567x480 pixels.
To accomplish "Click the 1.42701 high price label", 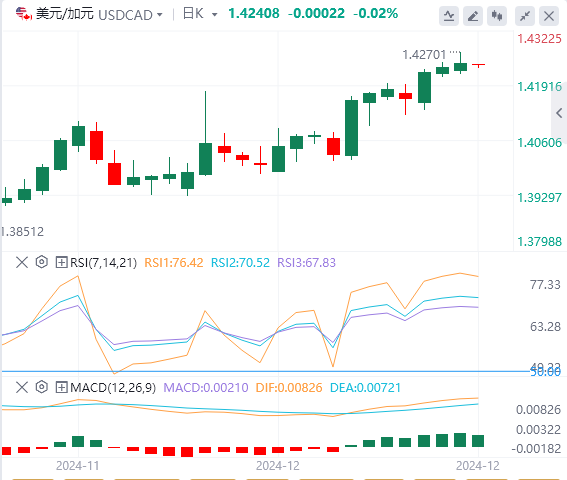I will pyautogui.click(x=424, y=55).
